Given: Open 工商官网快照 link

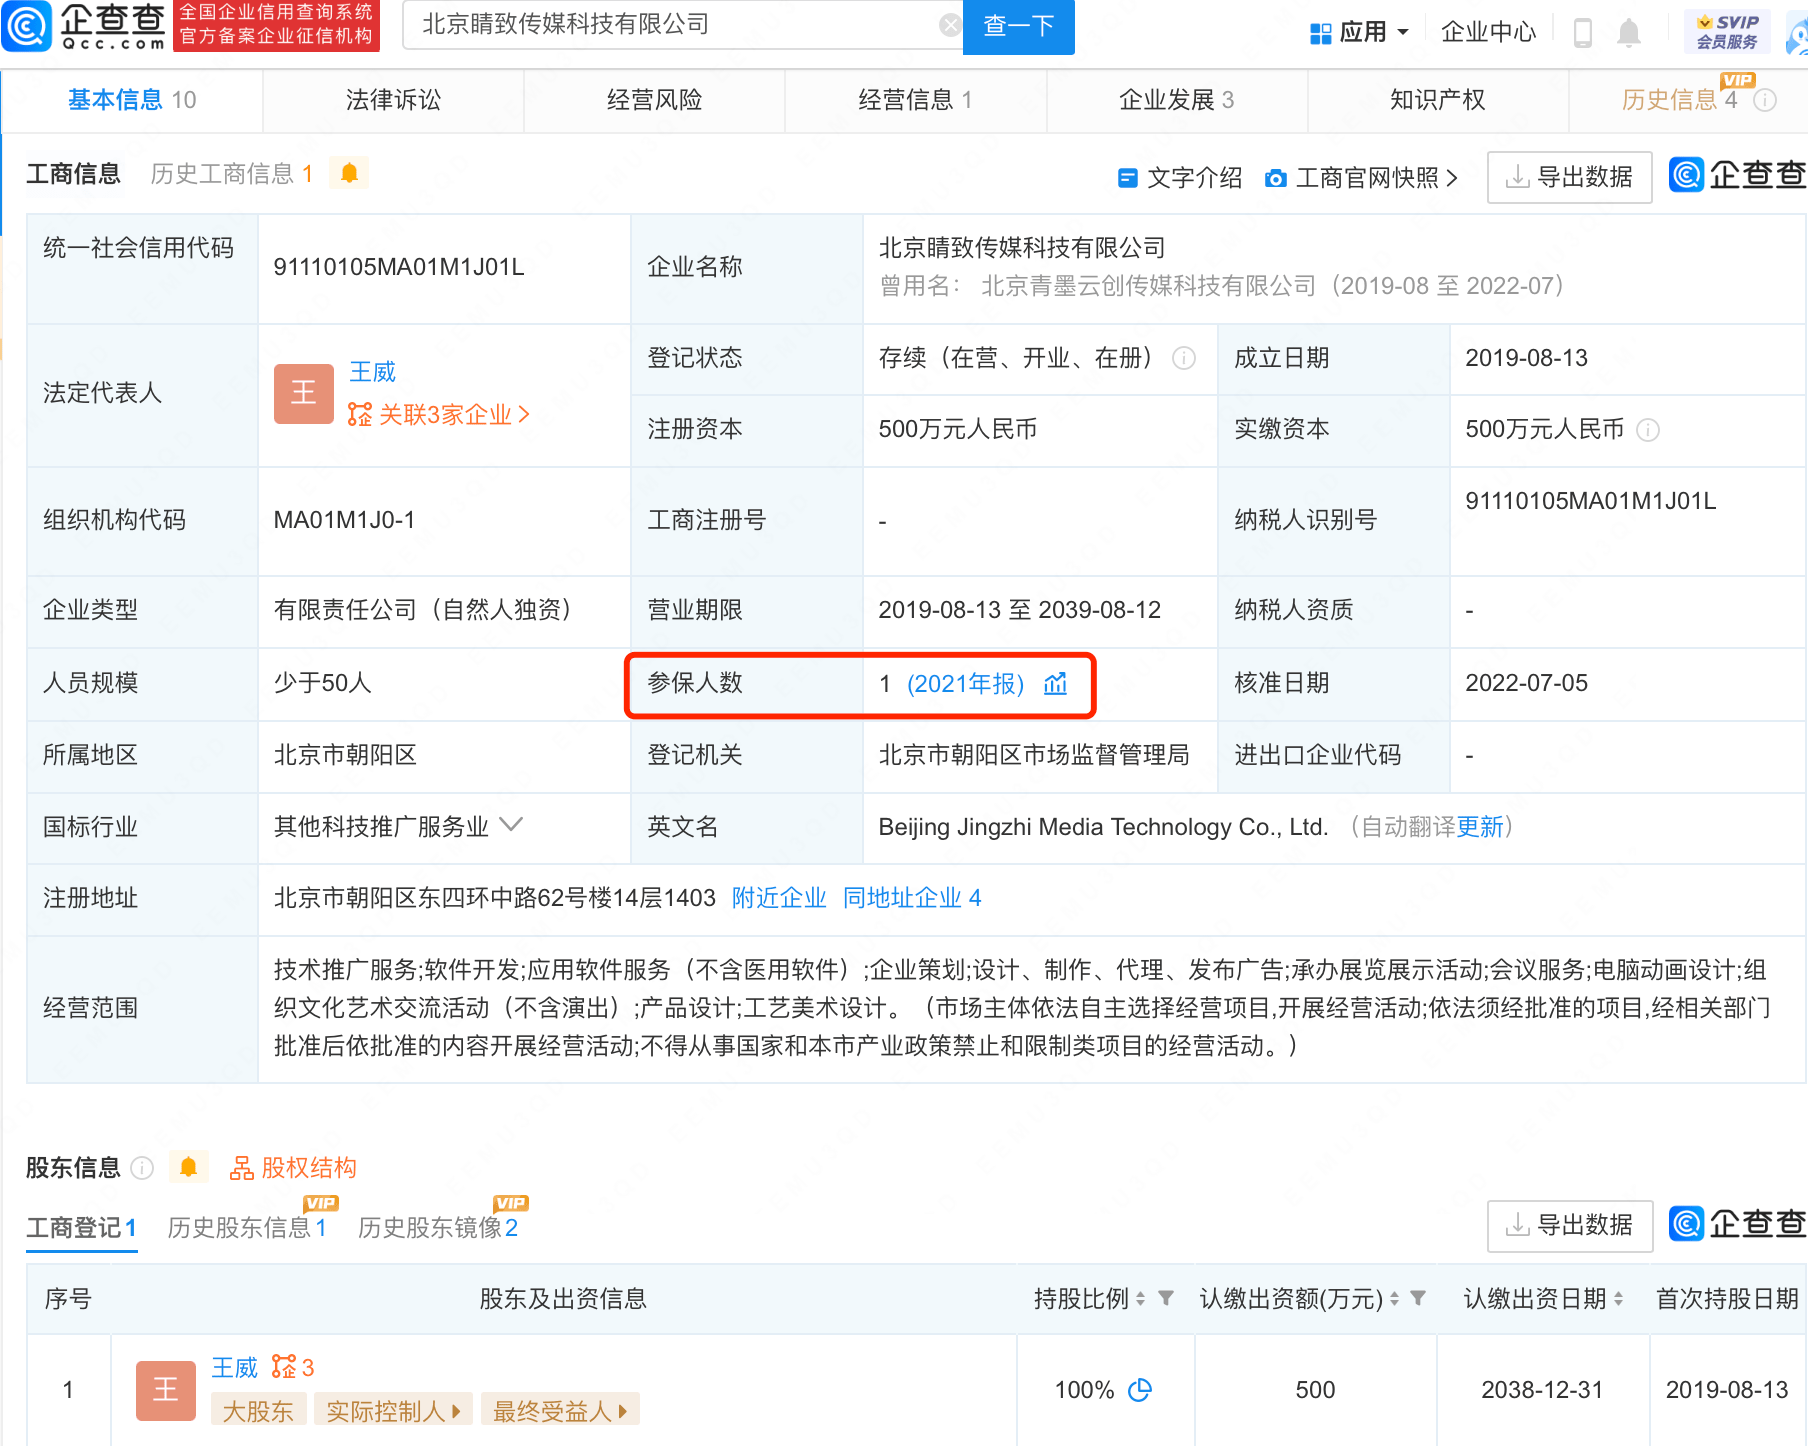Looking at the screenshot, I should click(1362, 178).
